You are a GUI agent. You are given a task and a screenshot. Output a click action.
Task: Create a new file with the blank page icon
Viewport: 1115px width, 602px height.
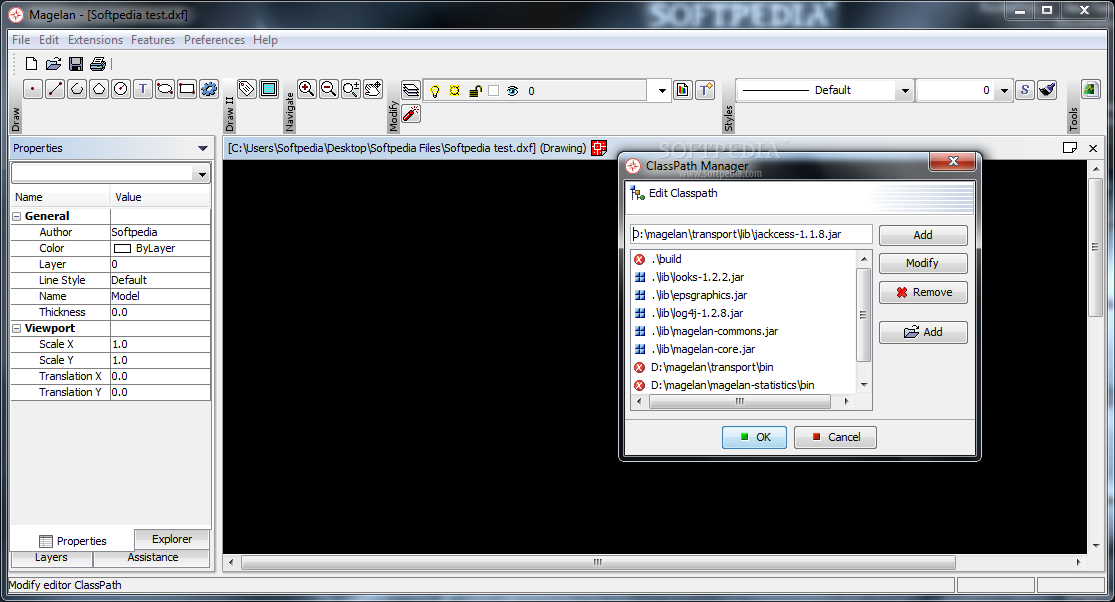31,64
